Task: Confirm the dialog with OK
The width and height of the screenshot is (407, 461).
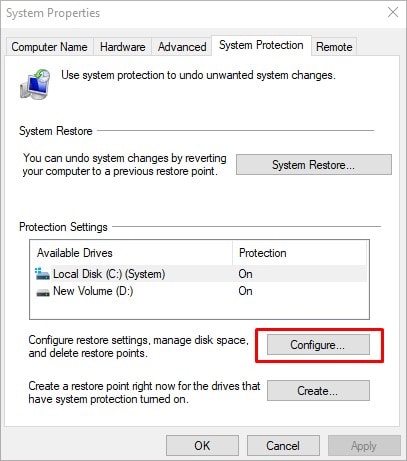Action: (x=202, y=445)
